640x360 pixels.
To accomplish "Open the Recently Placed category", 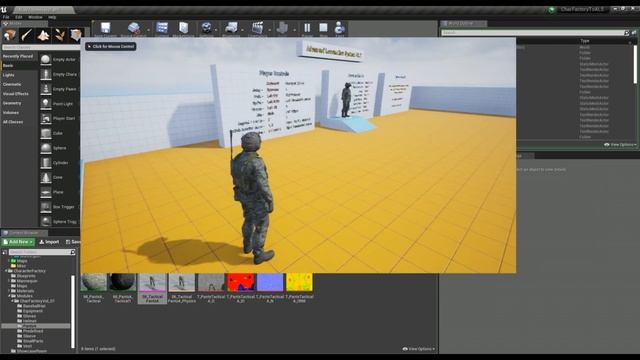I will (x=18, y=56).
